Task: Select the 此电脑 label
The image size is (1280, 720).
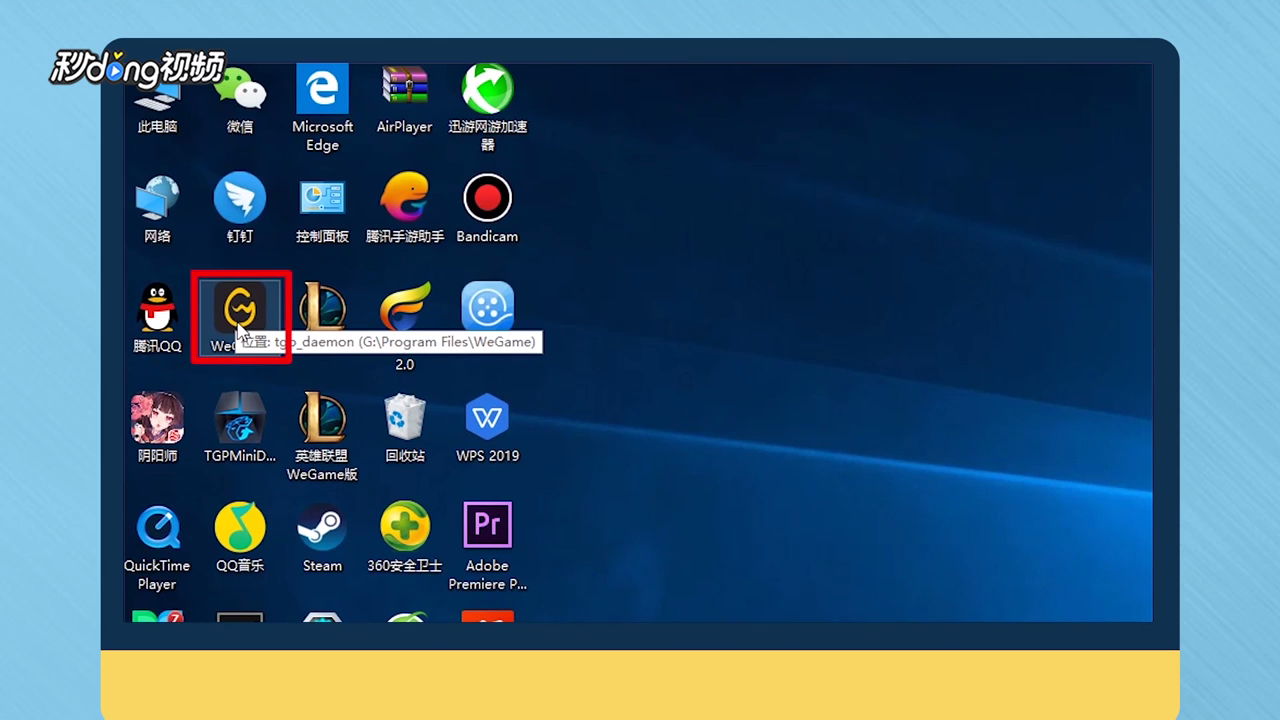Action: click(x=157, y=127)
